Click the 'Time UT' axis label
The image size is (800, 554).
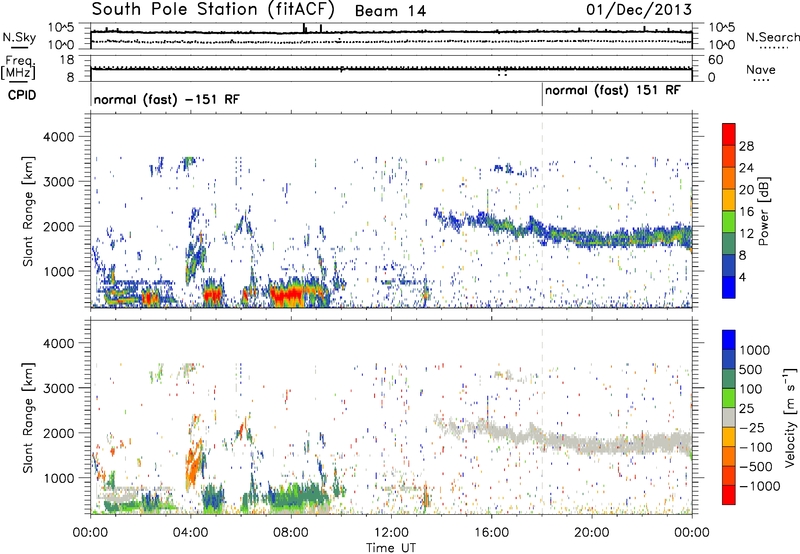tap(391, 548)
